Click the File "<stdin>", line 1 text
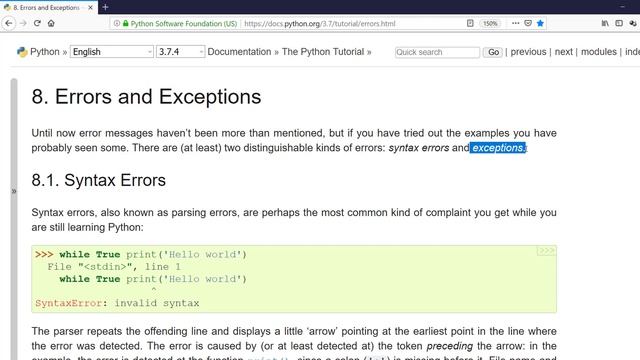 (114, 267)
